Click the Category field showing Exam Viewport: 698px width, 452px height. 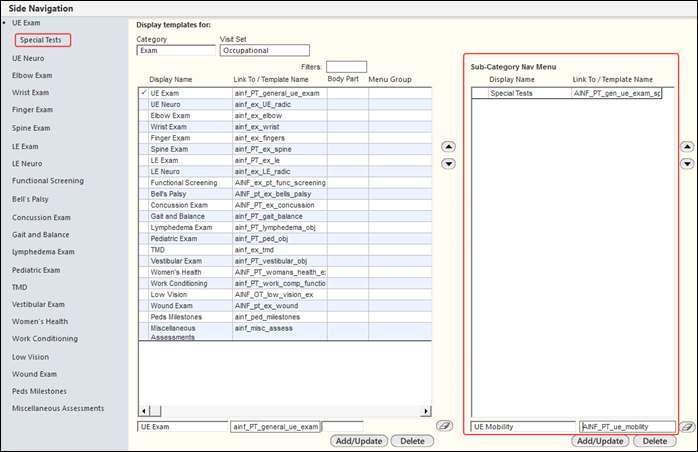click(176, 50)
